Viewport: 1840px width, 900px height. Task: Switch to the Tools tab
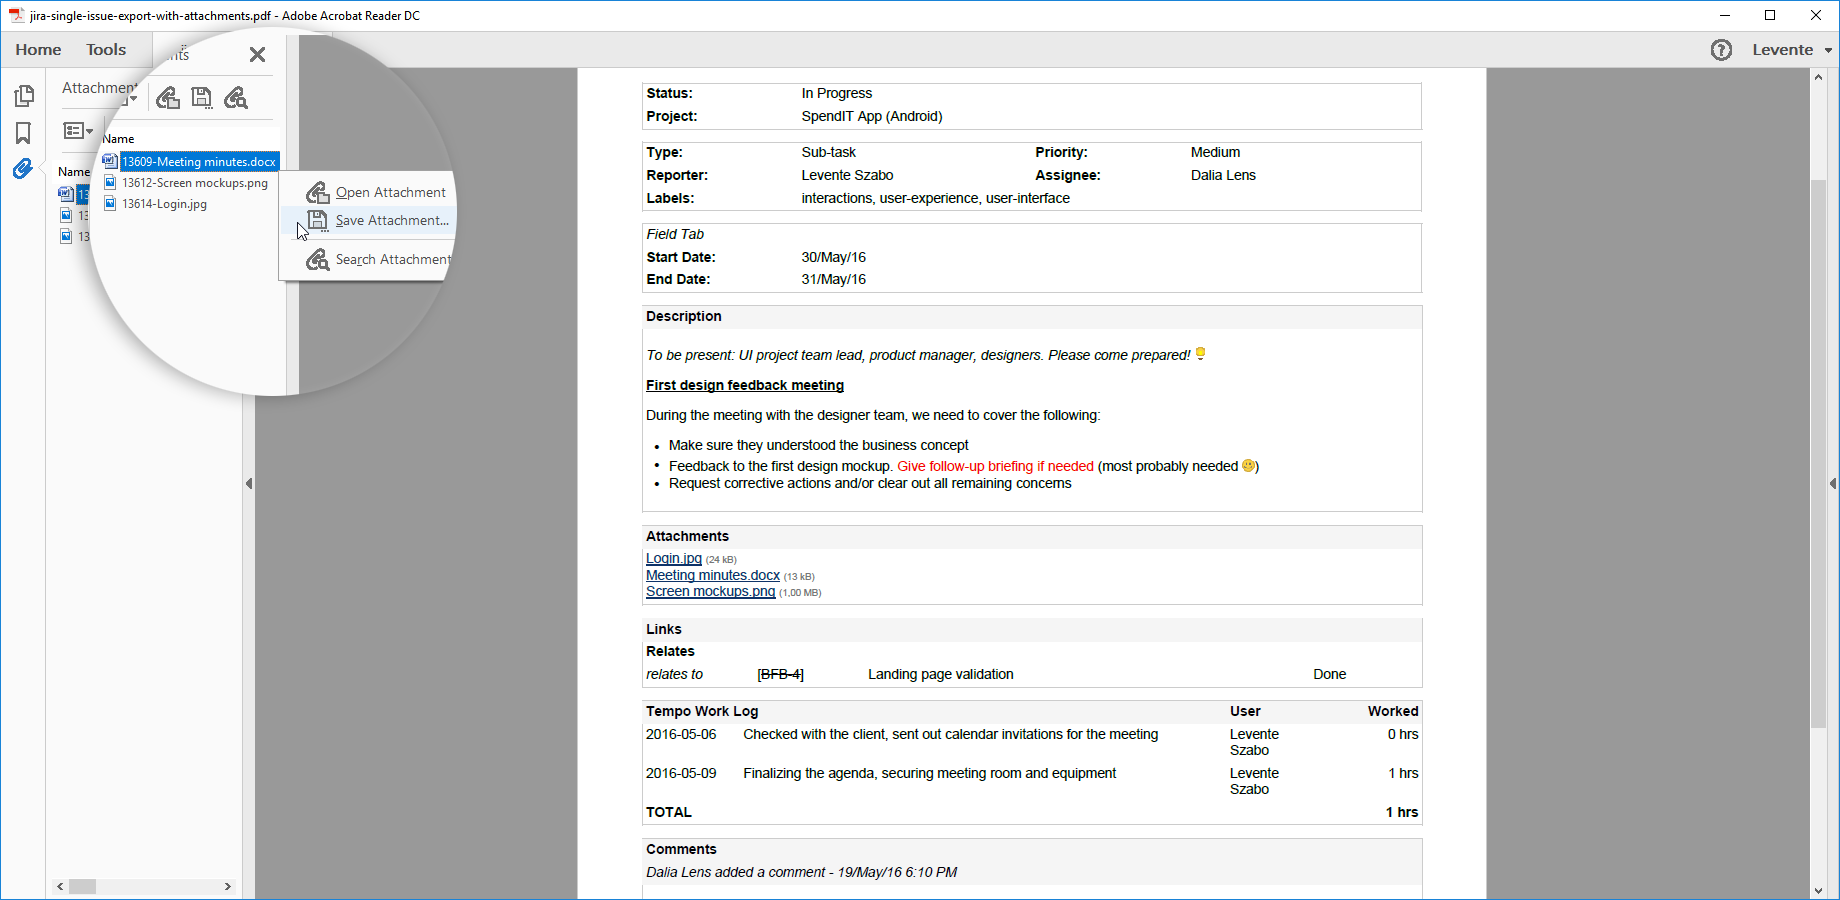tap(106, 50)
